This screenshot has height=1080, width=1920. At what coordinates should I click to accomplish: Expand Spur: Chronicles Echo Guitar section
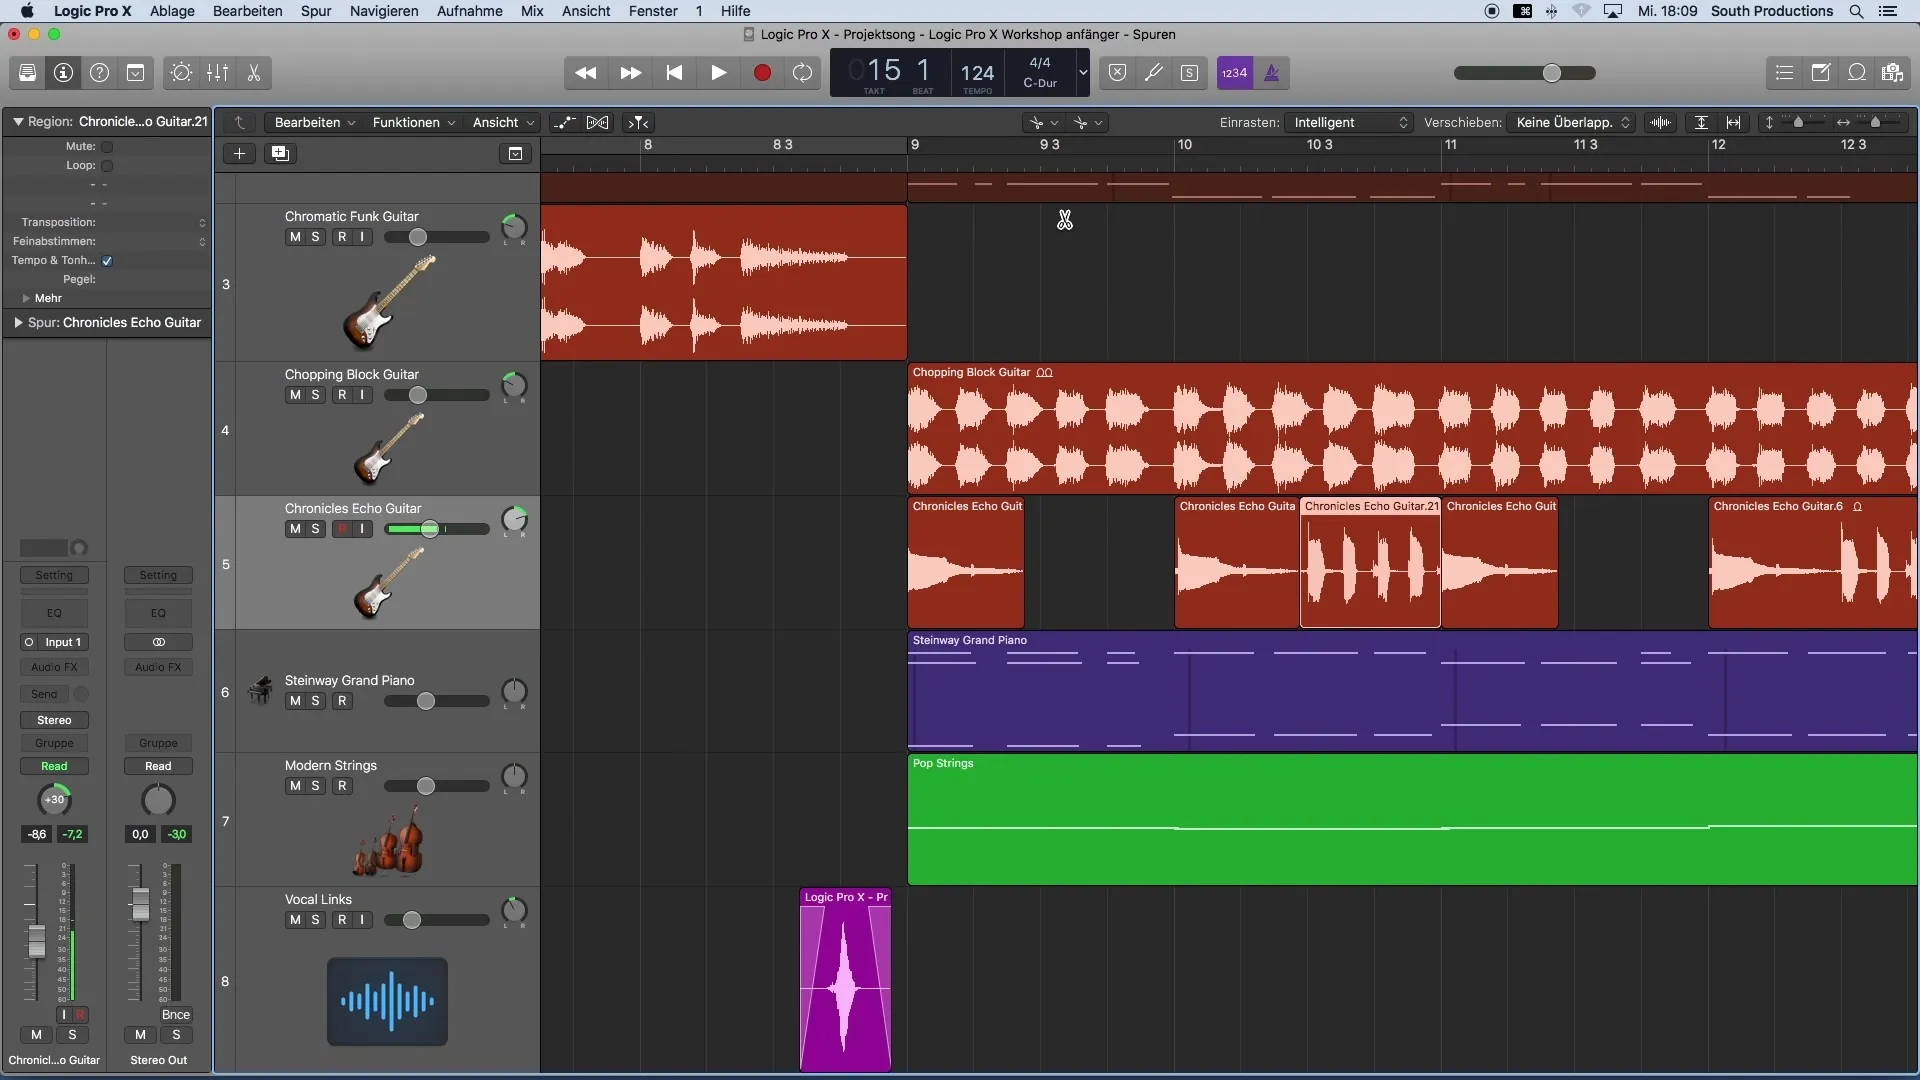pos(18,323)
